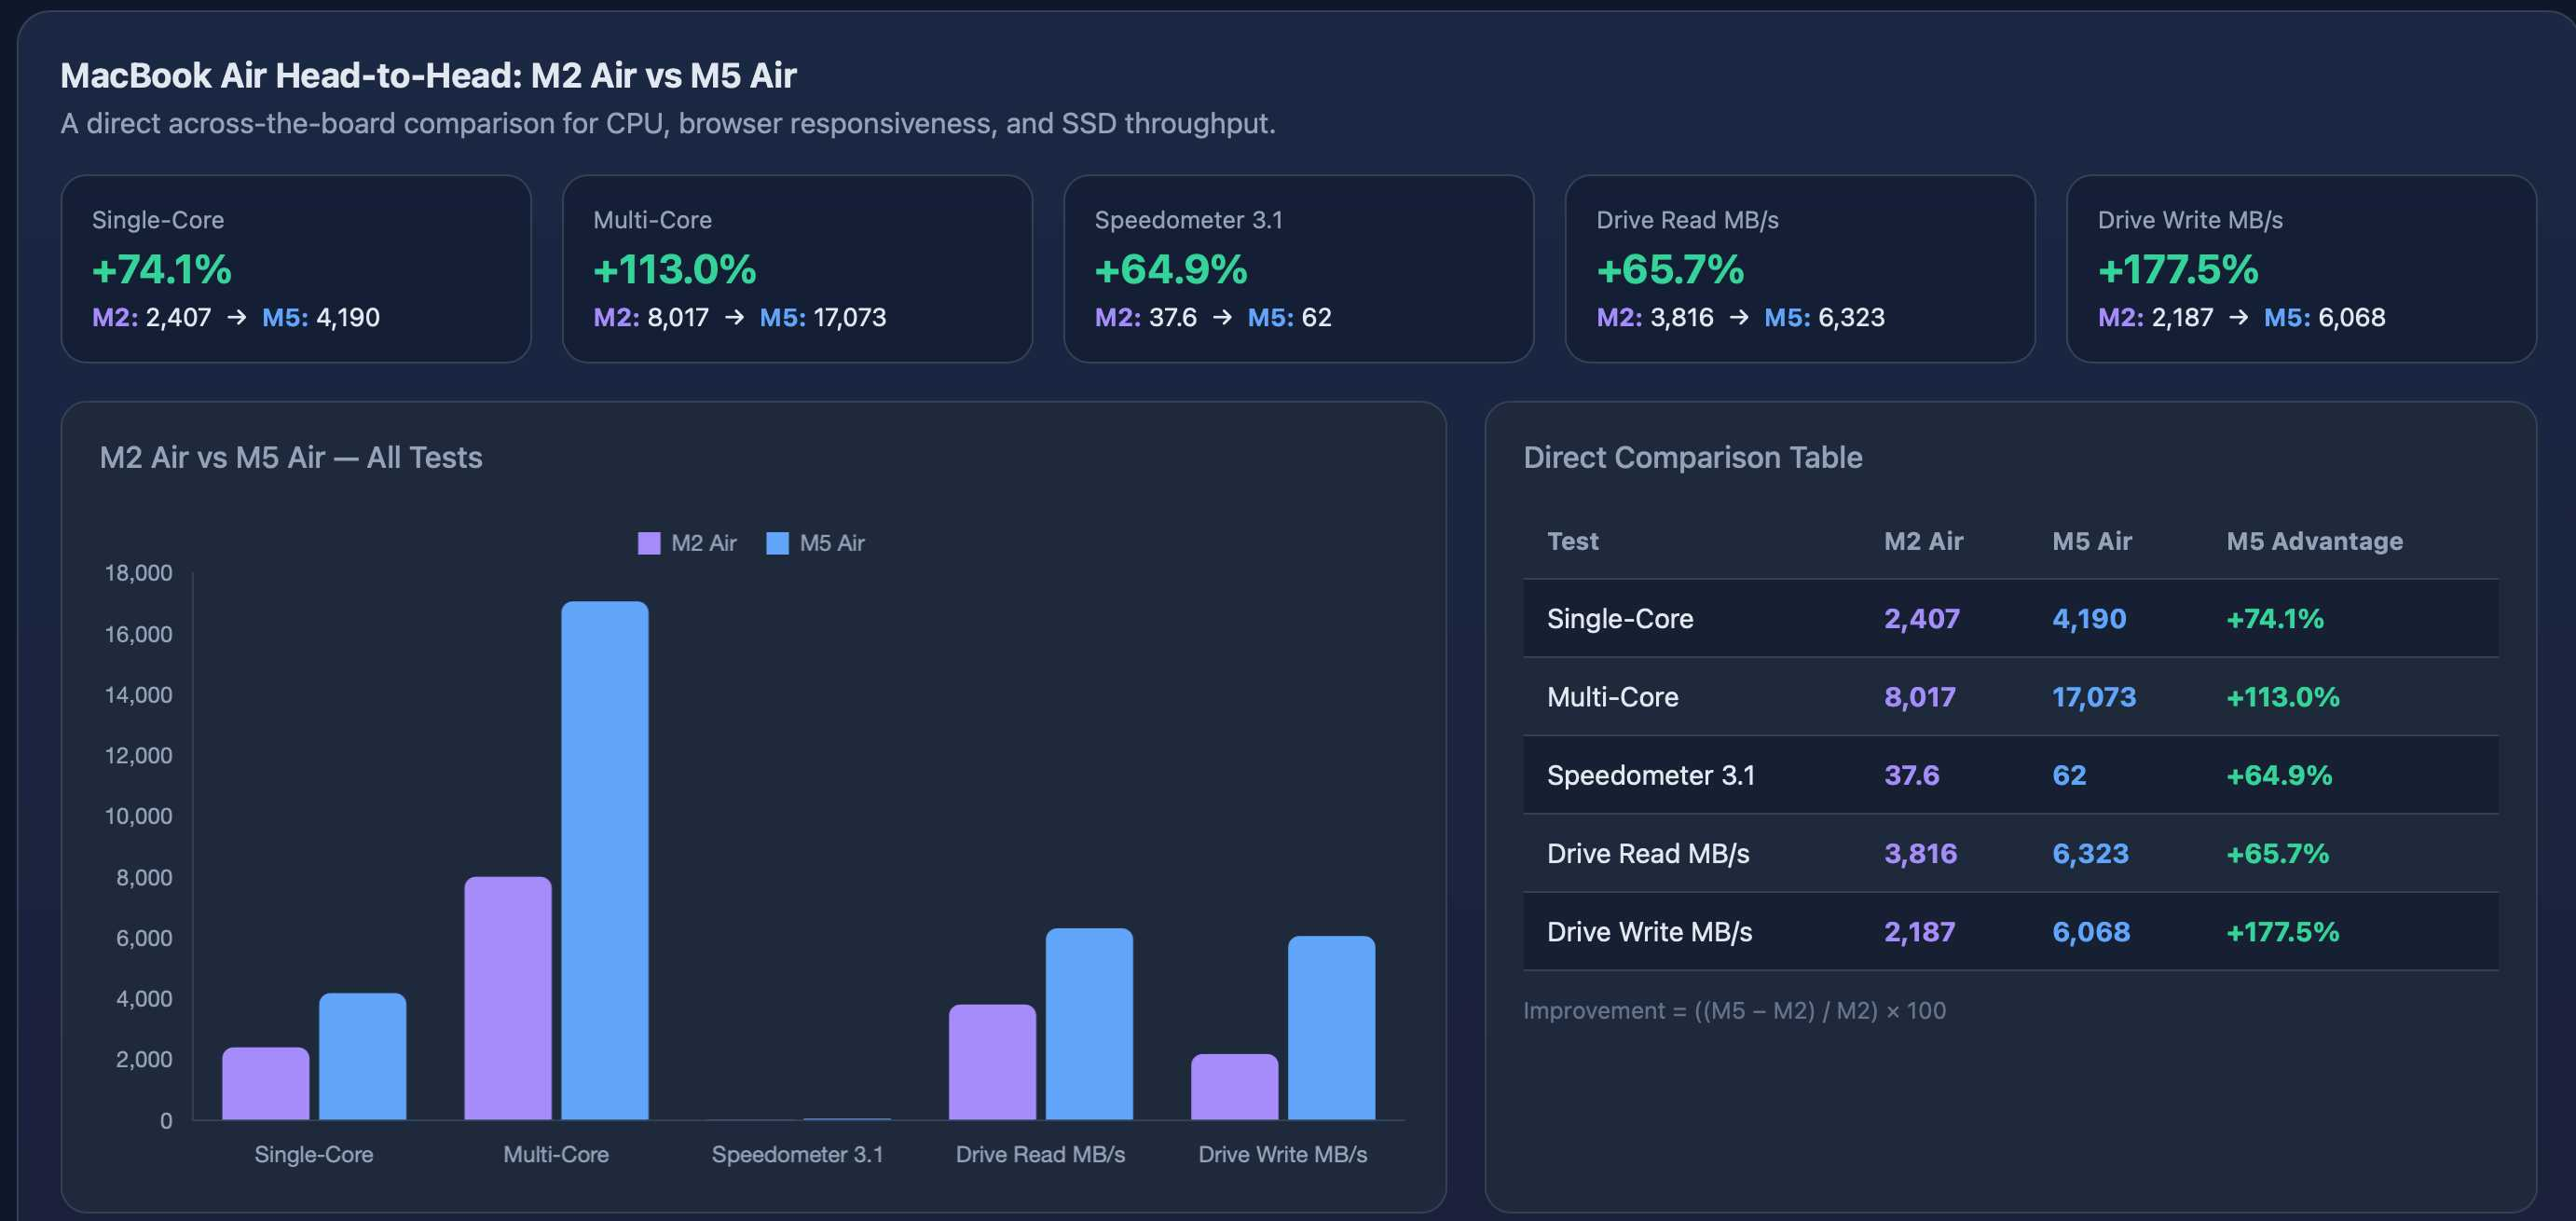The image size is (2576, 1221).
Task: Click the Test column header
Action: pos(1572,541)
